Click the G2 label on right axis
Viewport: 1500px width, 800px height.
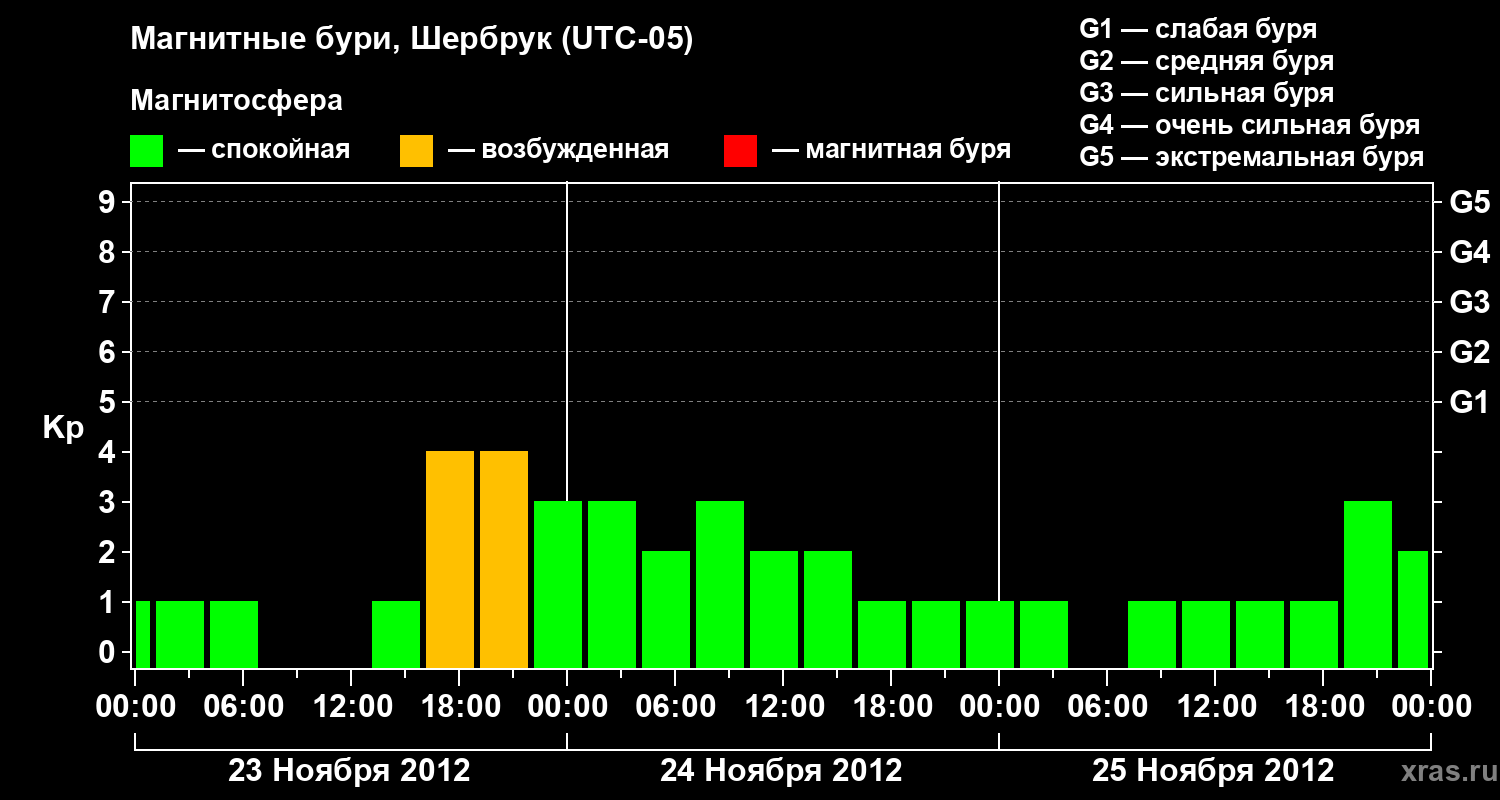pos(1469,352)
